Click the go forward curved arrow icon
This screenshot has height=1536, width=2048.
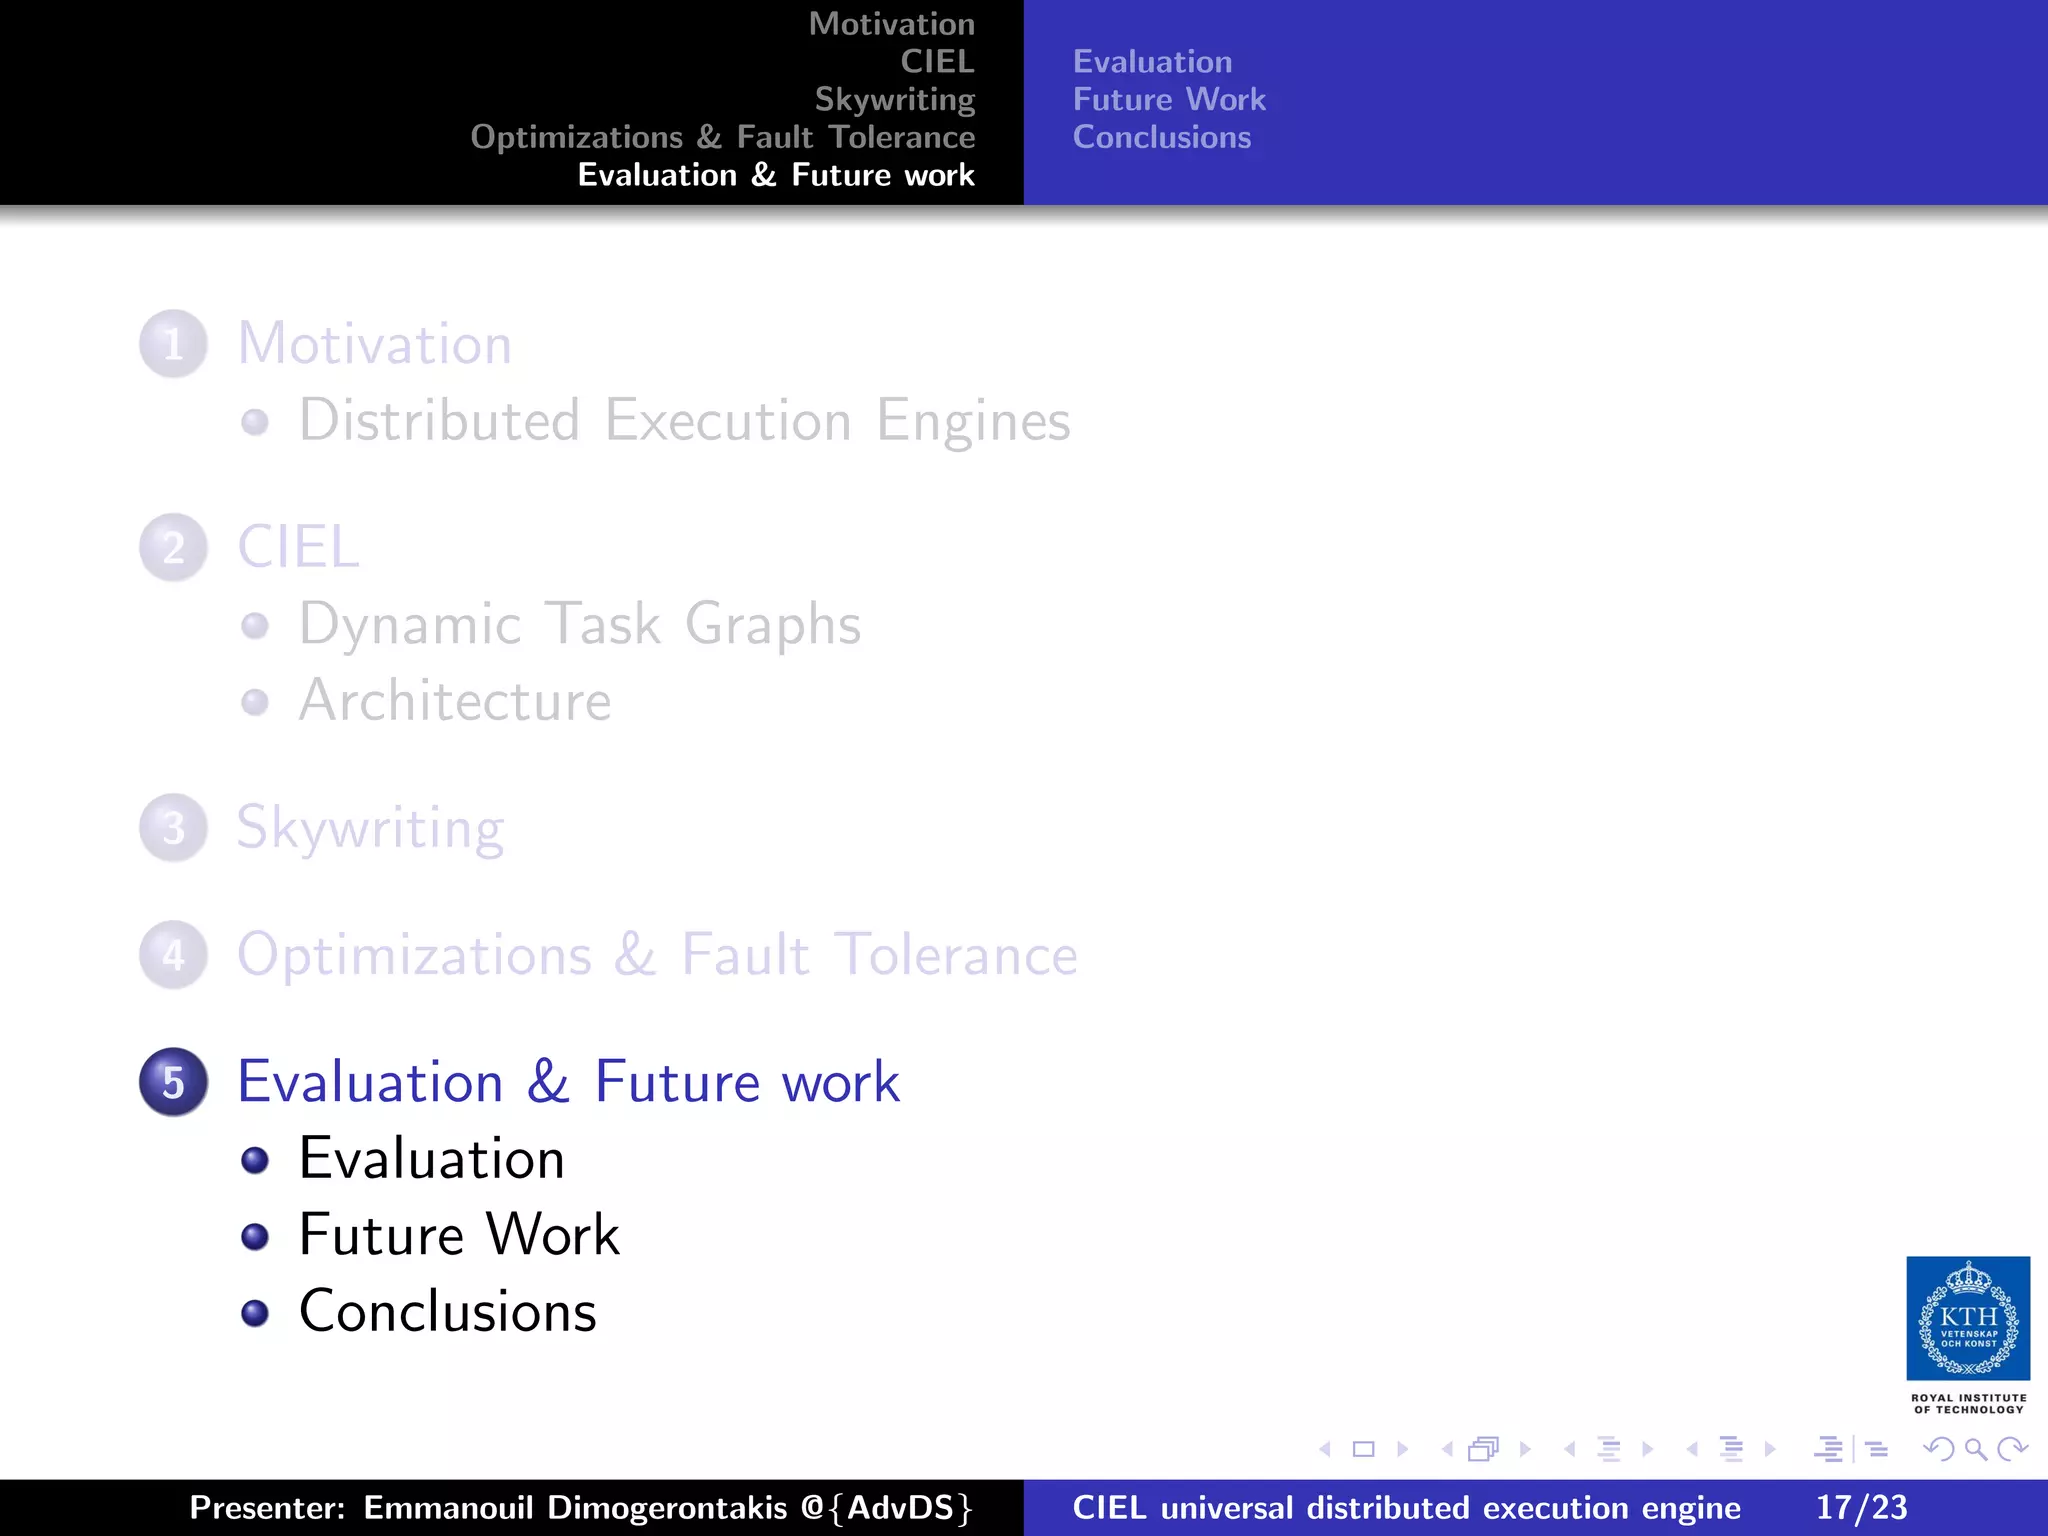(x=2012, y=1449)
